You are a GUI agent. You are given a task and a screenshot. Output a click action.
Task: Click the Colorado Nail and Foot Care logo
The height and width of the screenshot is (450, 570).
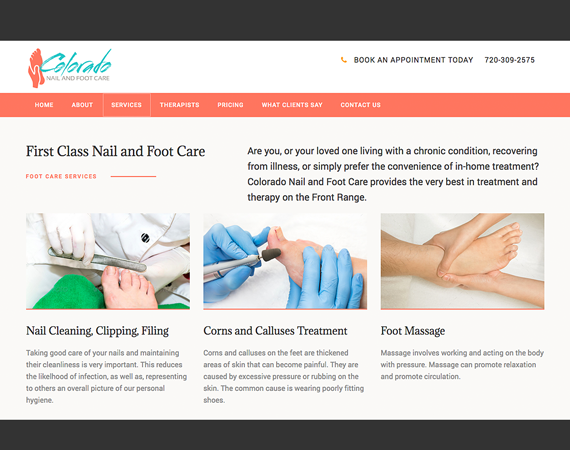tap(69, 68)
